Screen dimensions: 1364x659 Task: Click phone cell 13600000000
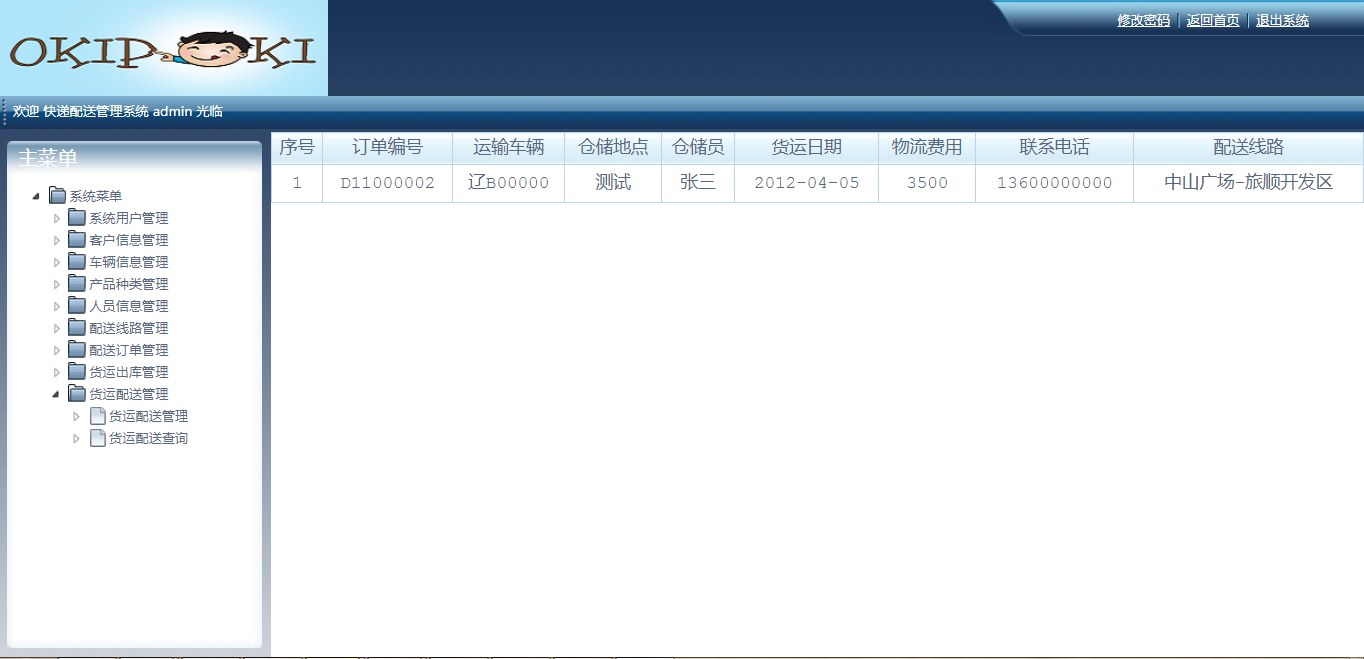coord(1055,183)
